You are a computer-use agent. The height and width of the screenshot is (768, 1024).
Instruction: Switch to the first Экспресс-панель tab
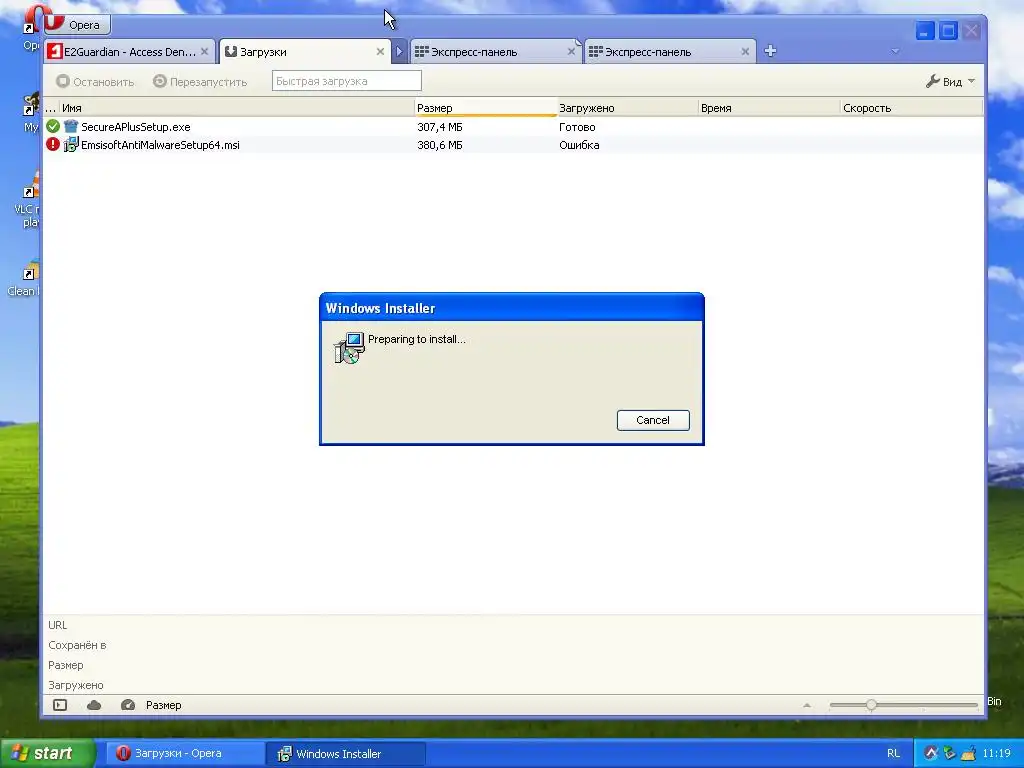pos(494,52)
